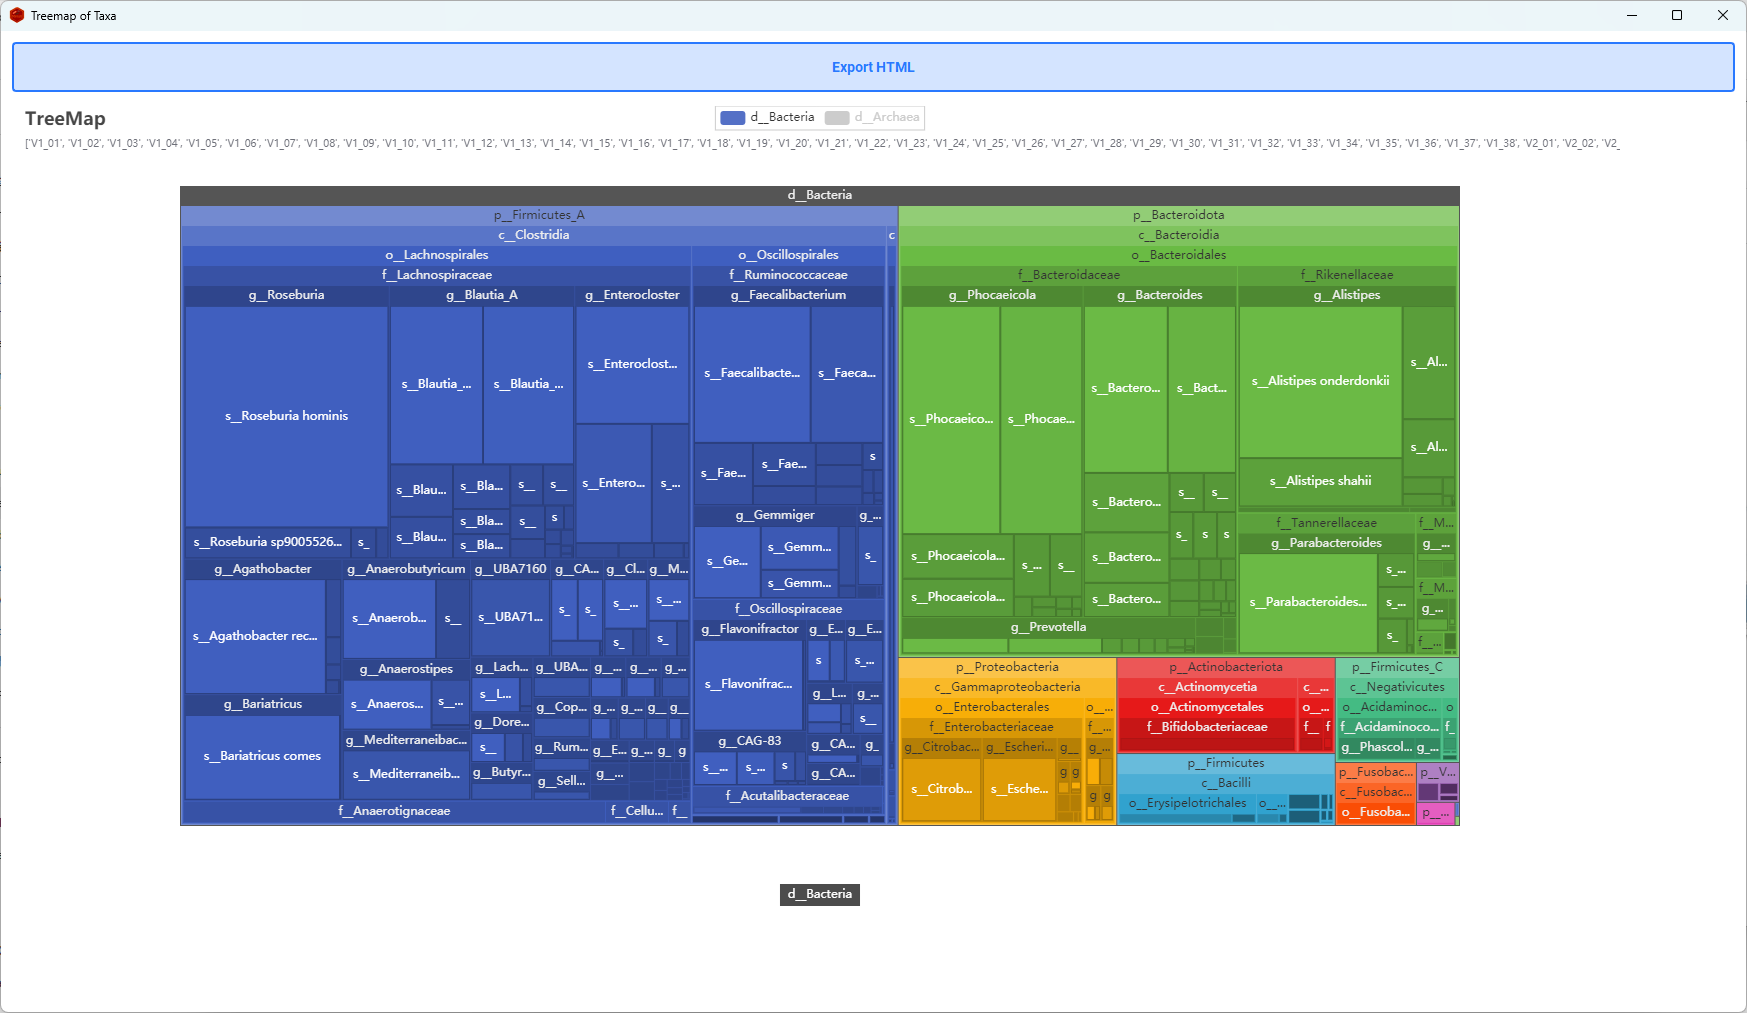Click the s__Roseburia sp9005526 tile
The height and width of the screenshot is (1013, 1747).
pyautogui.click(x=268, y=542)
